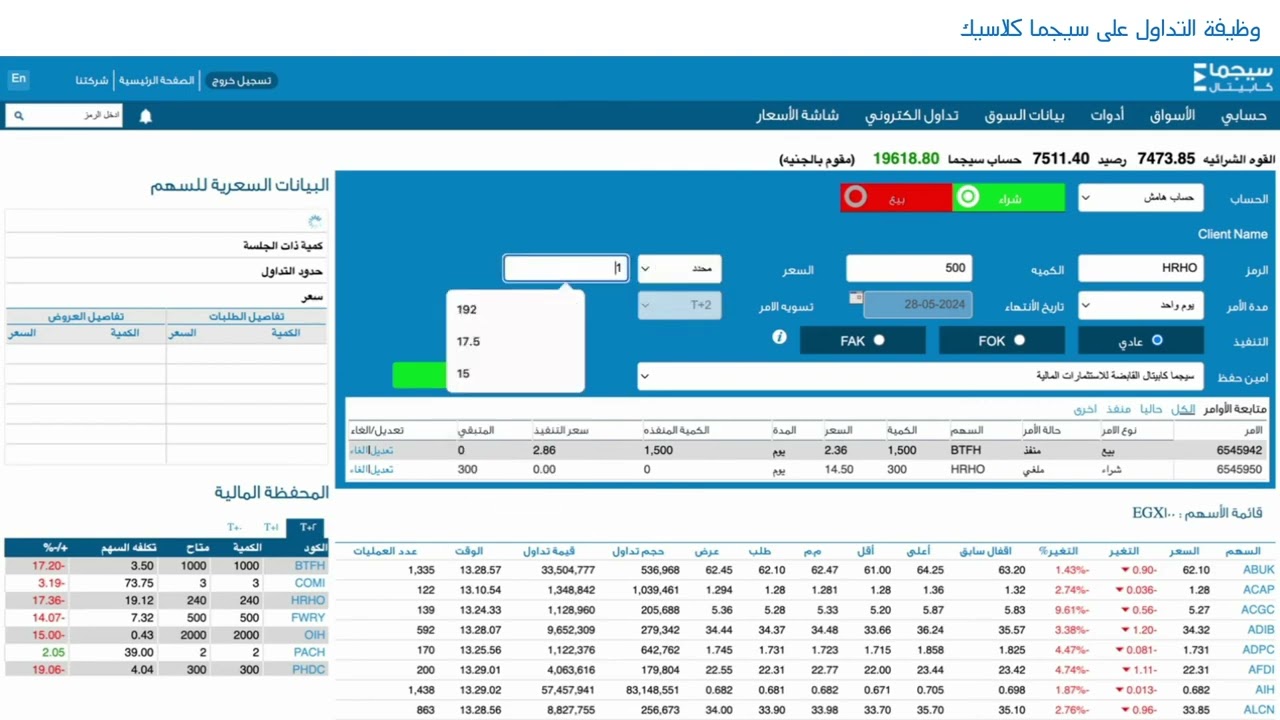Open ACAP in the stock list
1280x720 pixels.
click(x=1258, y=590)
